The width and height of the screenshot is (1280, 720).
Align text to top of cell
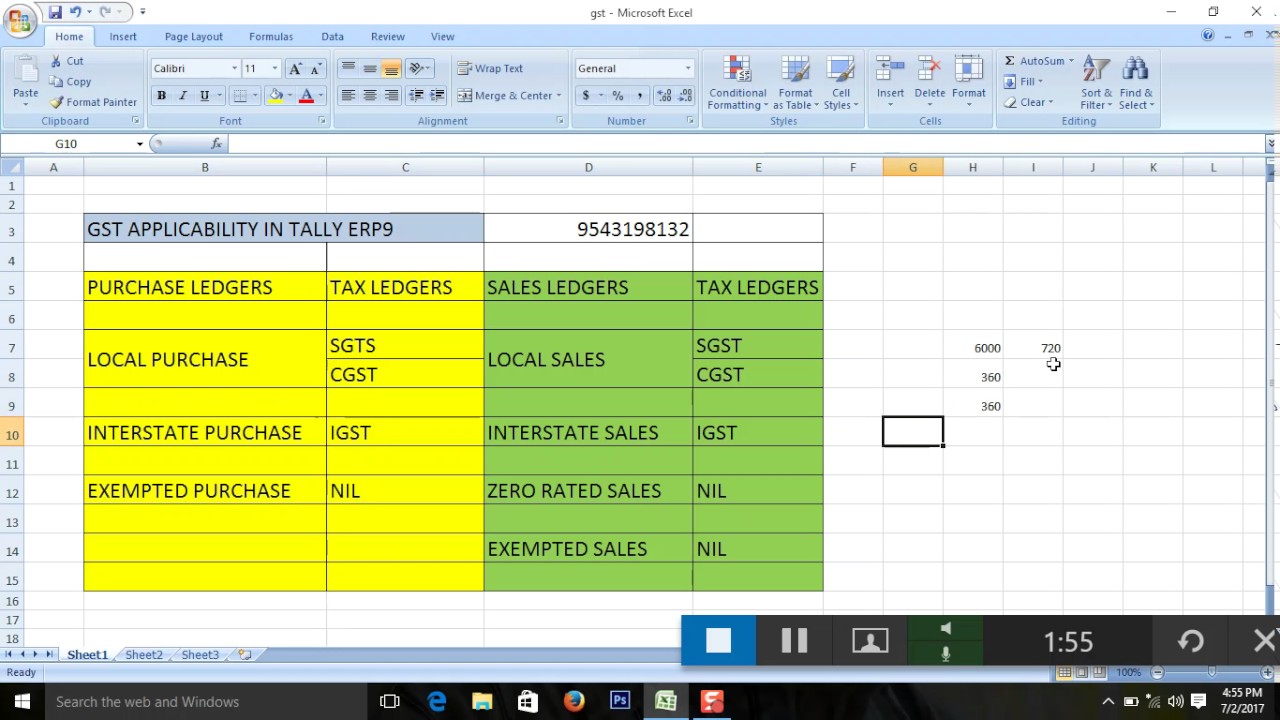coord(348,68)
